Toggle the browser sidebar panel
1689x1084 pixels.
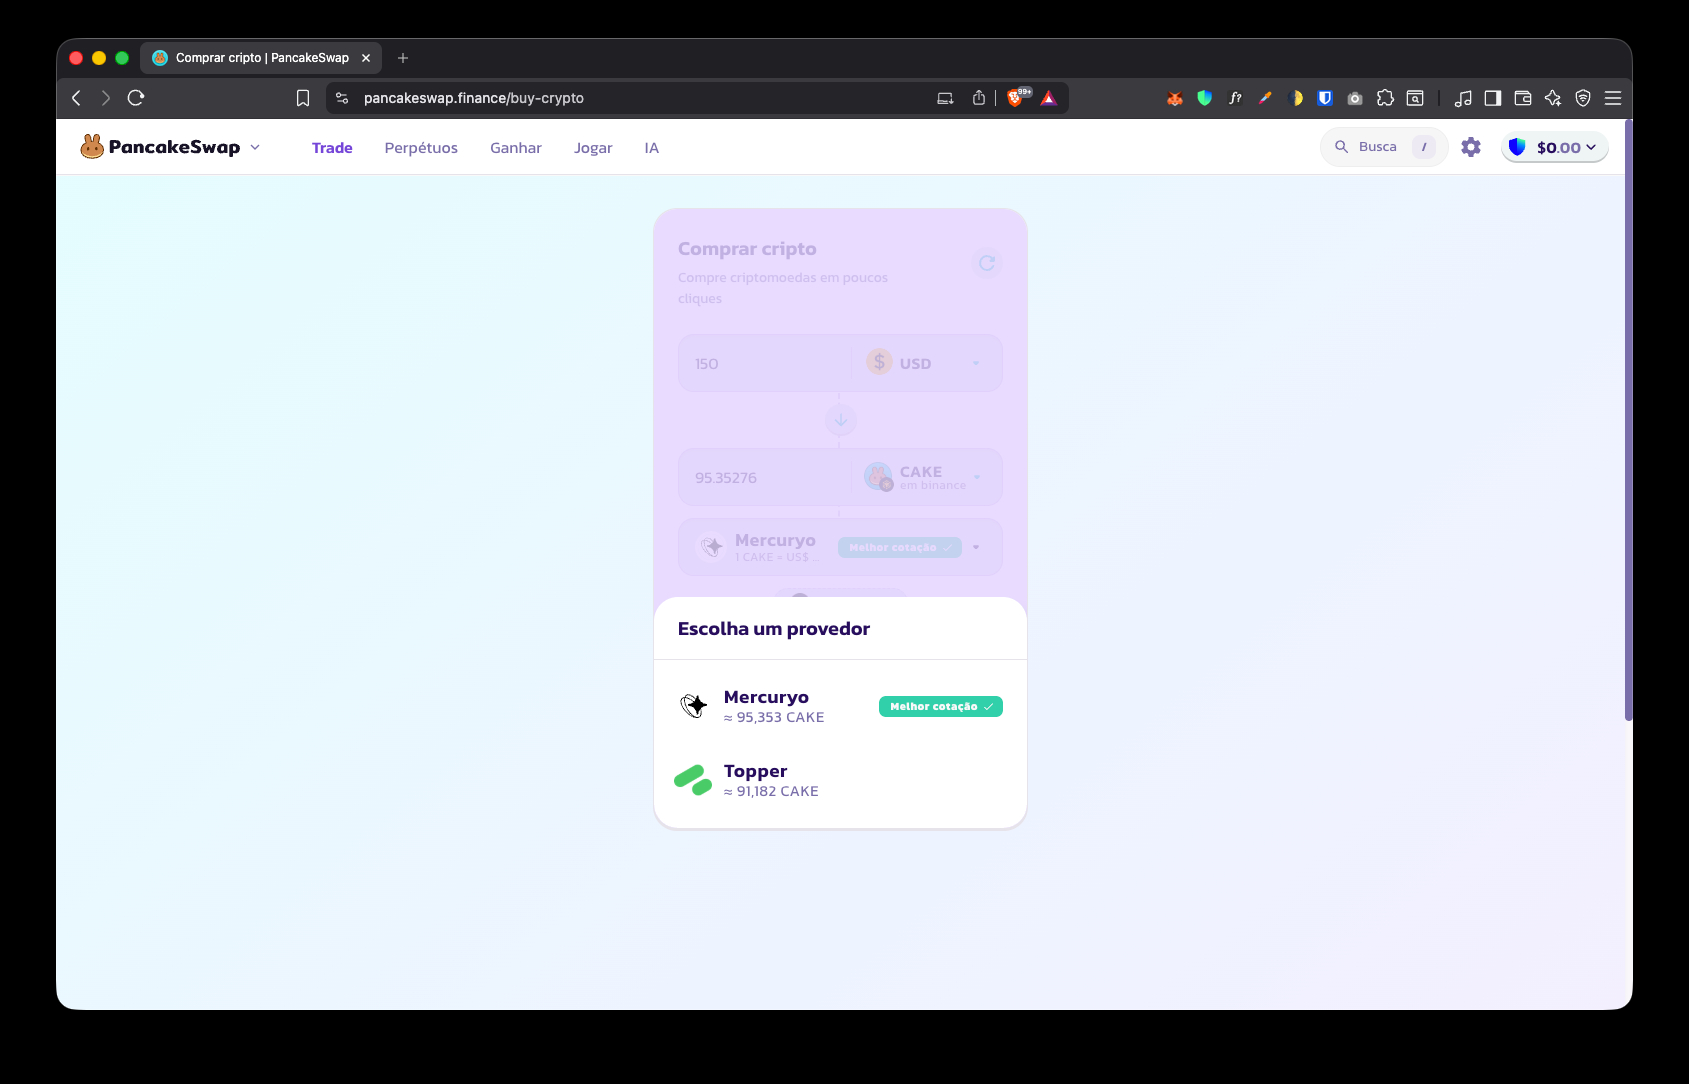pyautogui.click(x=1493, y=98)
